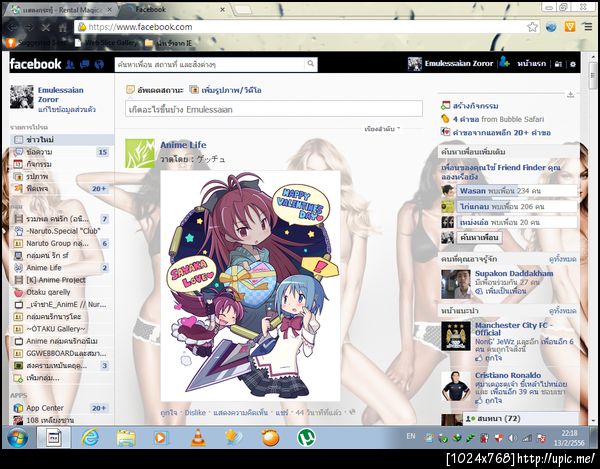Open Windows Media Player taskbar icon
600x469 pixels.
tap(161, 438)
